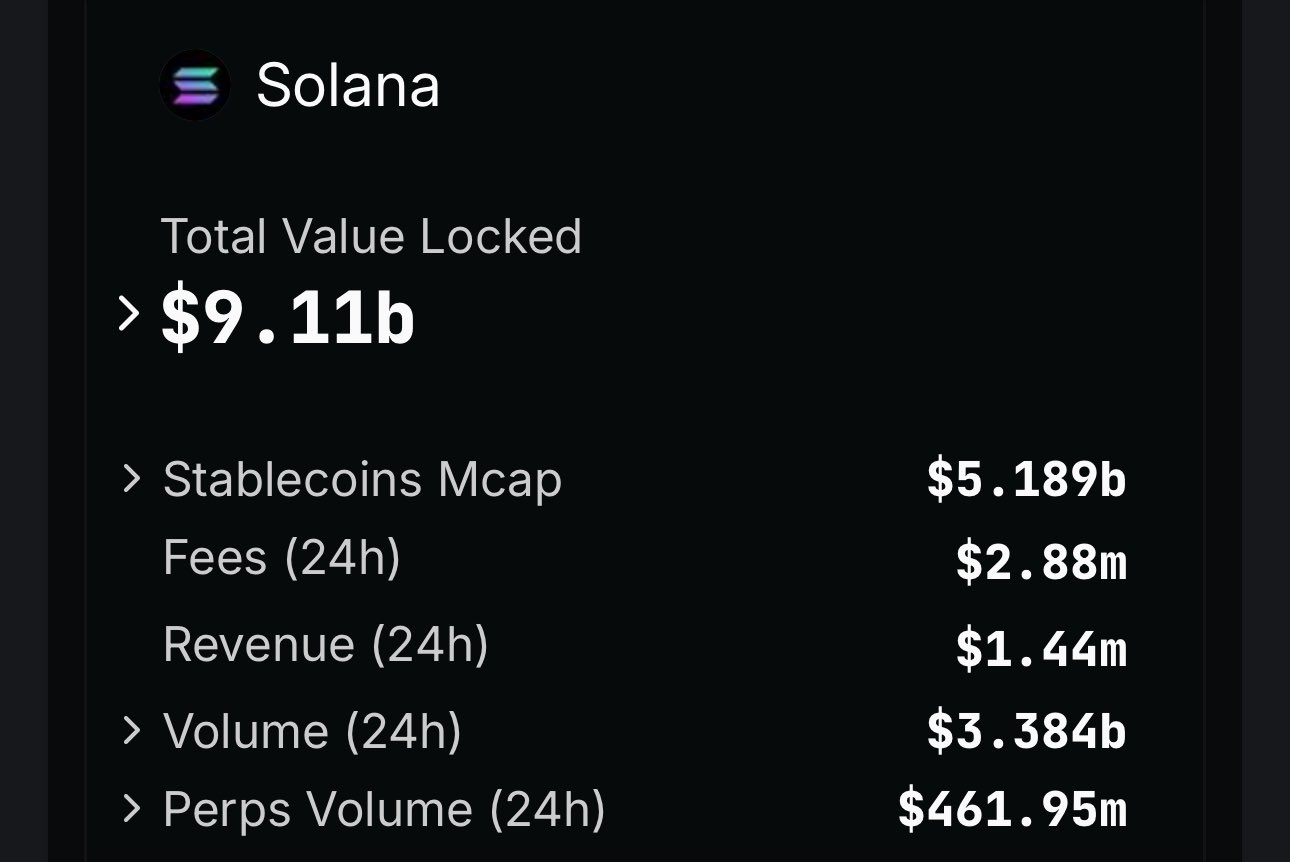1290x862 pixels.
Task: Click the Revenue (24h) label
Action: 325,645
